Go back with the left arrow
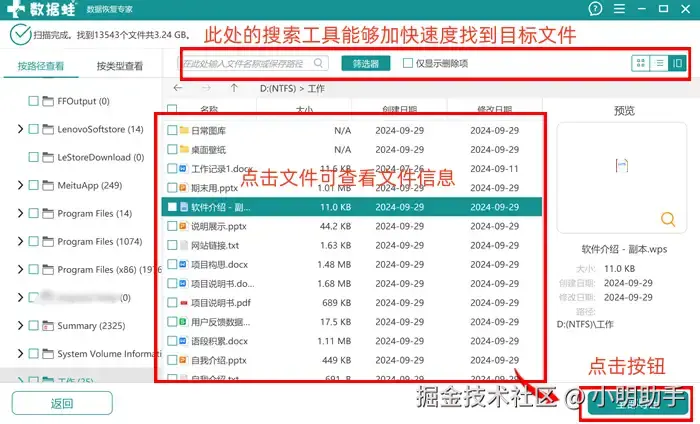The width and height of the screenshot is (700, 424). click(x=178, y=88)
